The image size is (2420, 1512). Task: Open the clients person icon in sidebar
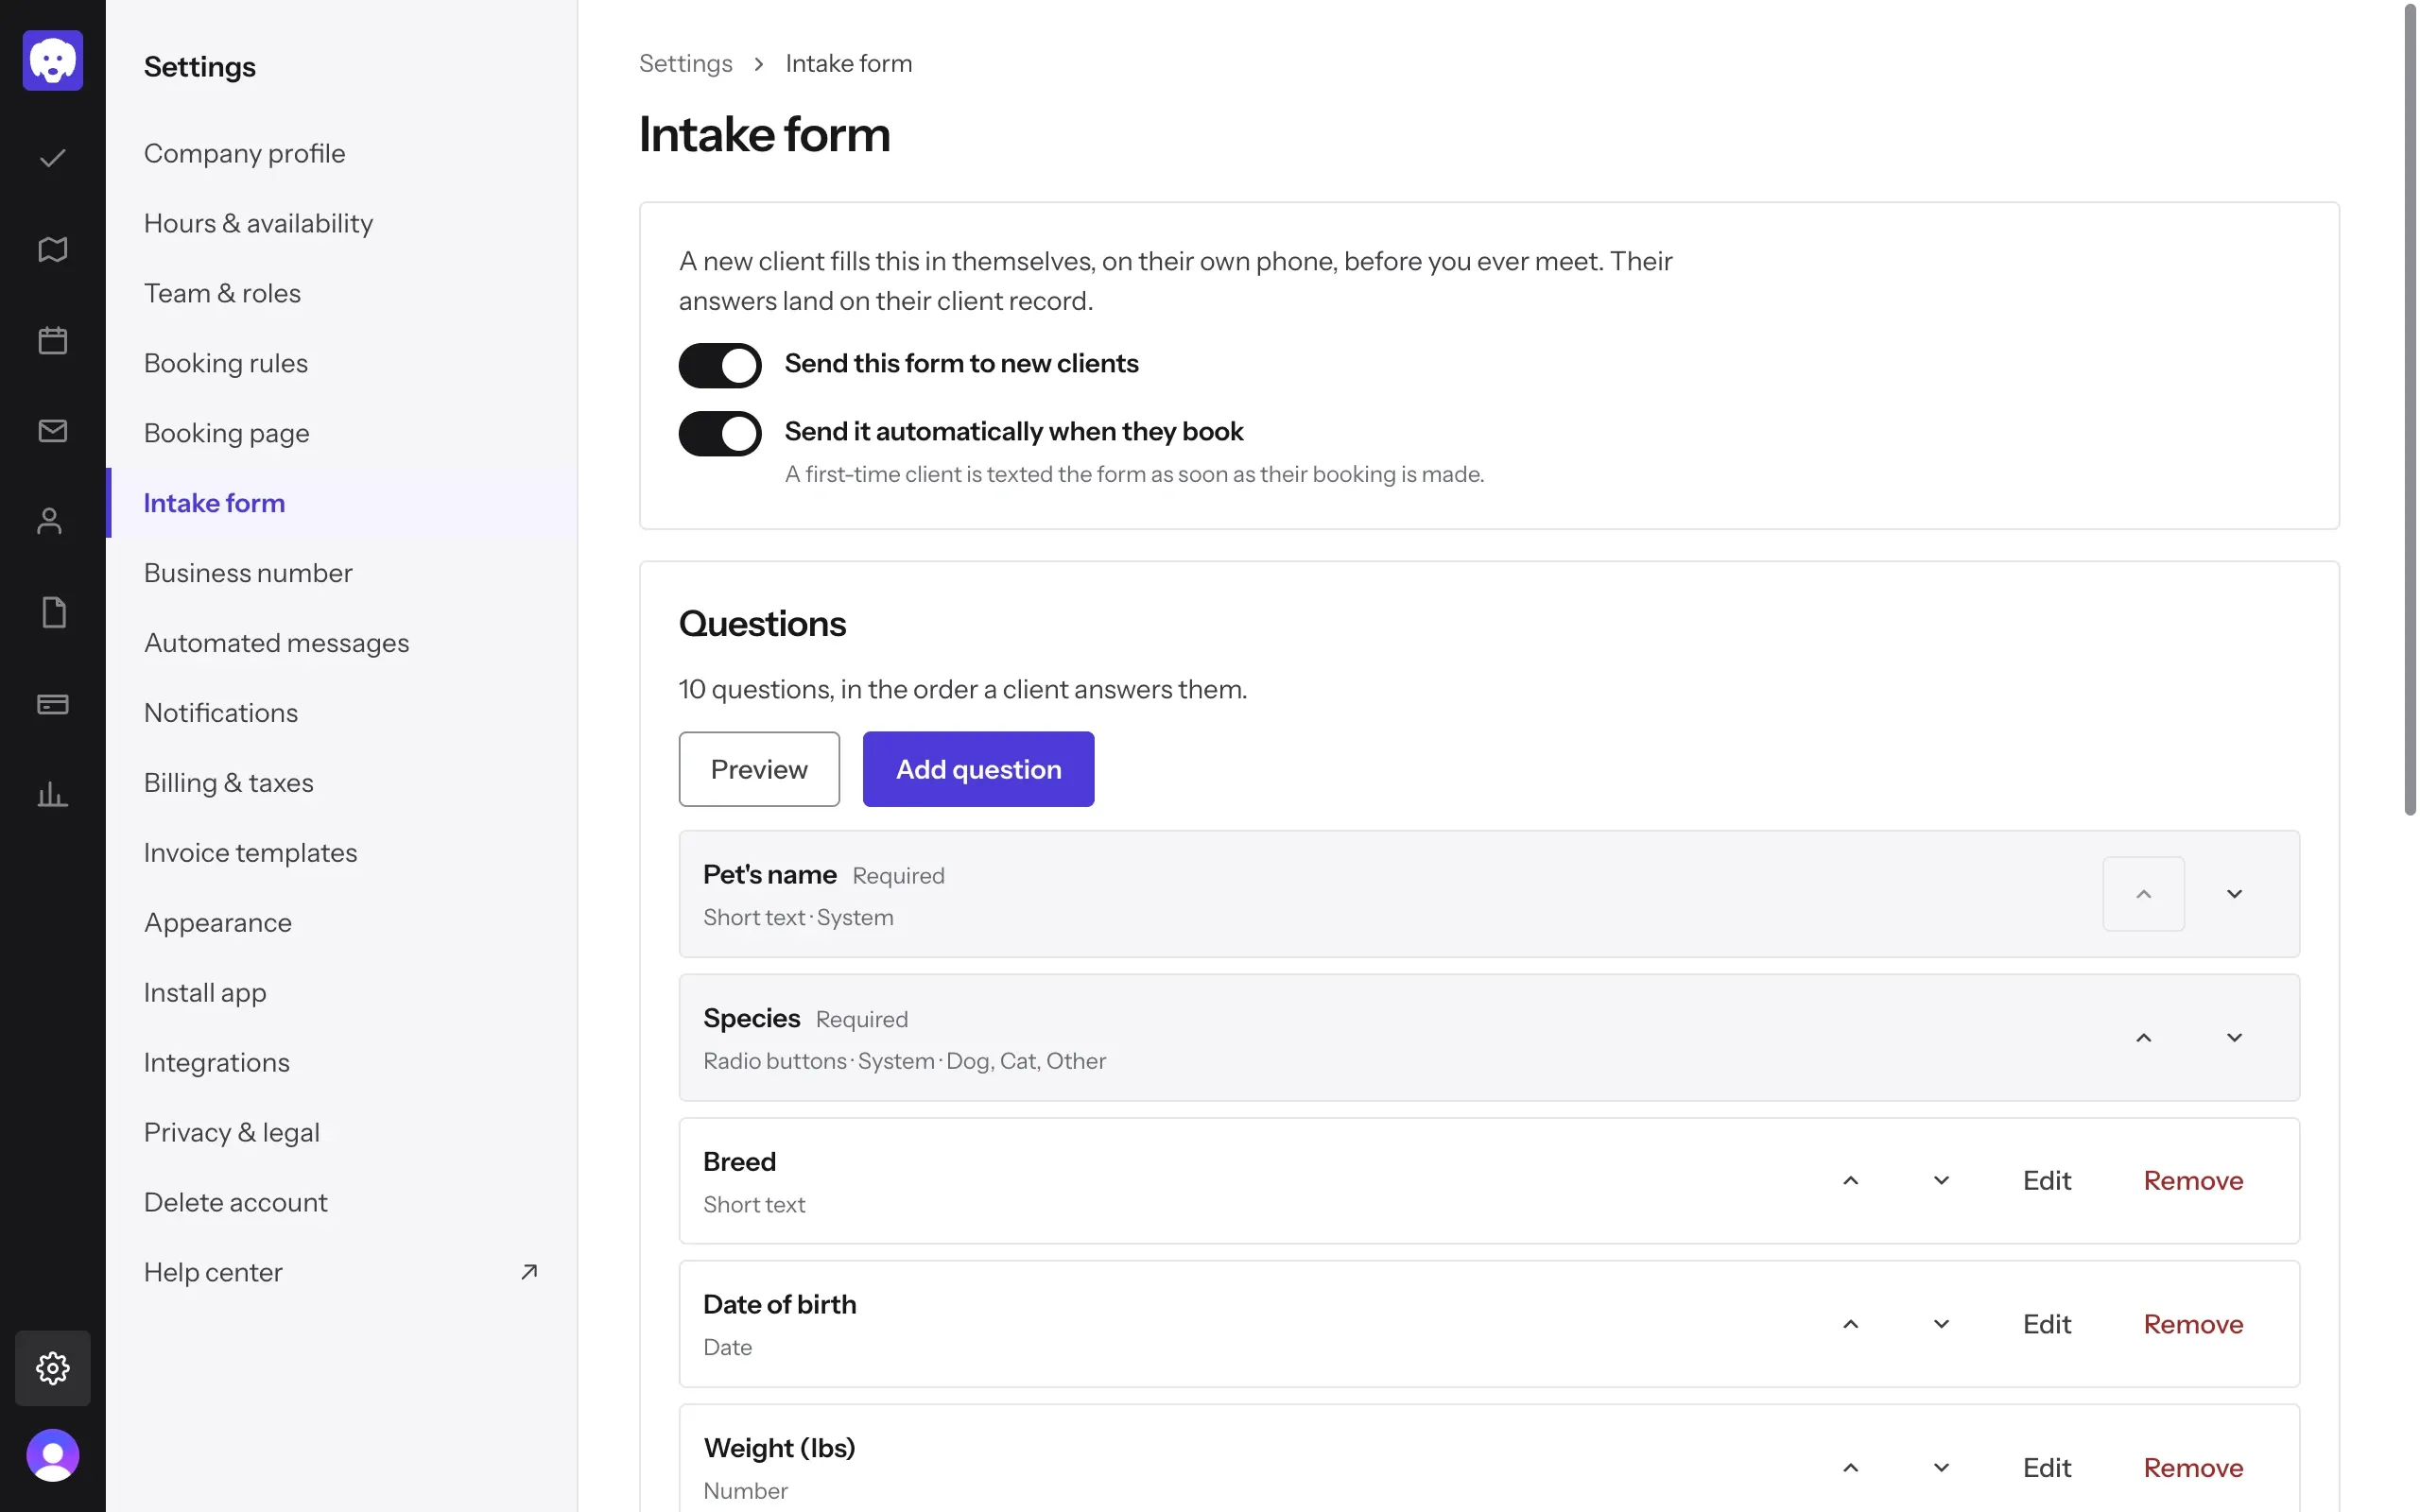50,521
